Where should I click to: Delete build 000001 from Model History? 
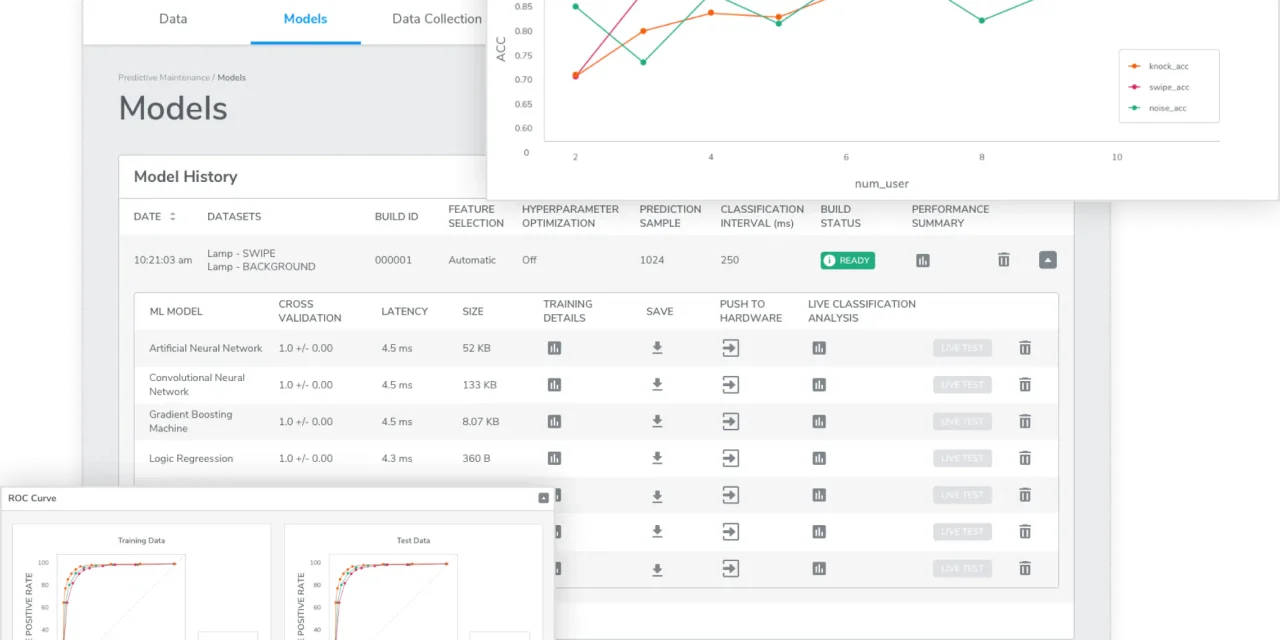[x=1004, y=260]
